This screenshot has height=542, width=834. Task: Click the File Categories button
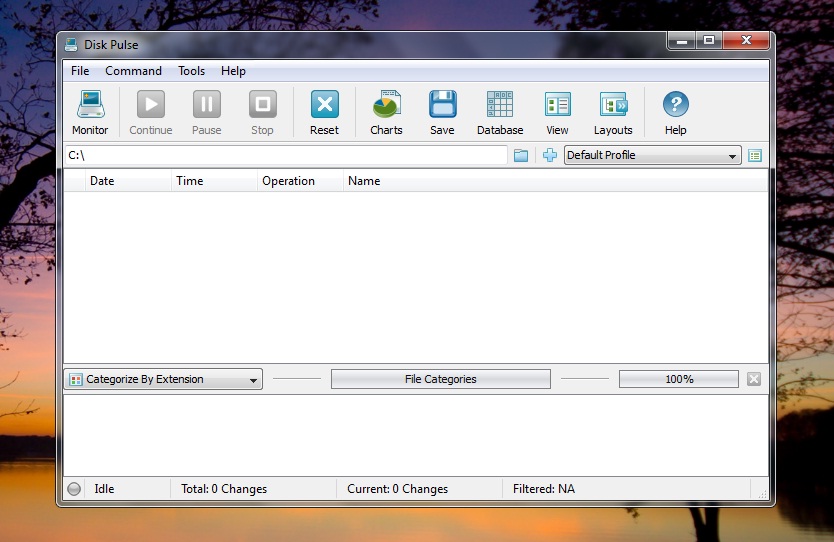[x=440, y=379]
